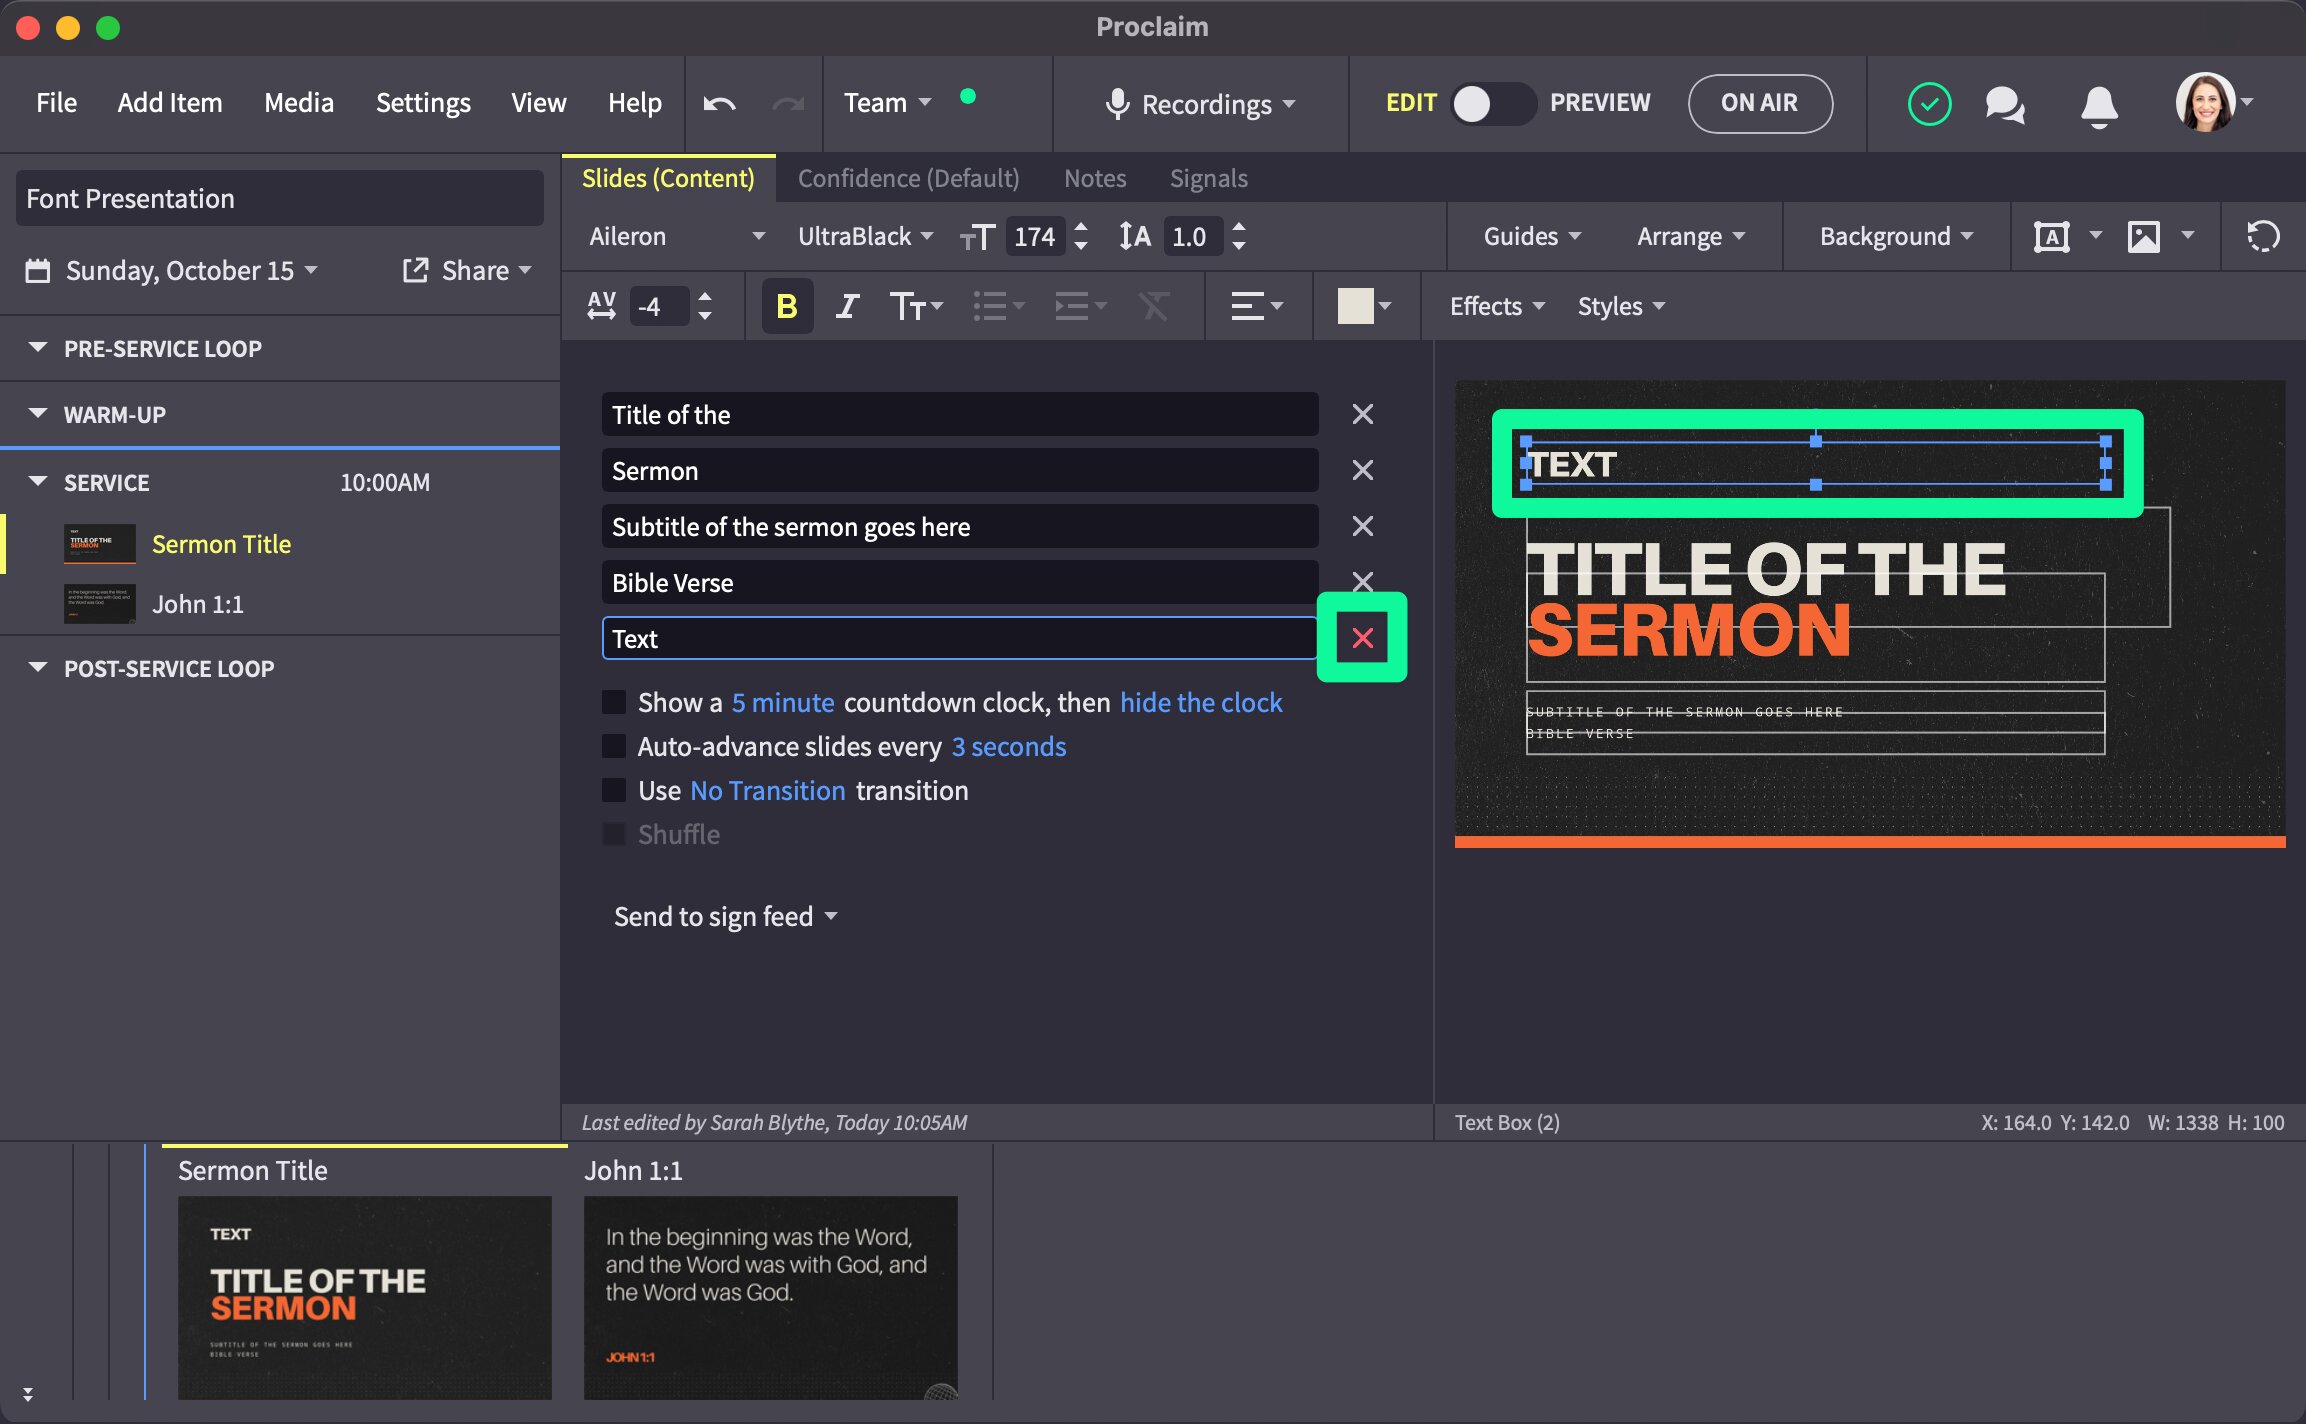Open the Aileron font family dropdown
This screenshot has width=2306, height=1424.
pyautogui.click(x=677, y=237)
